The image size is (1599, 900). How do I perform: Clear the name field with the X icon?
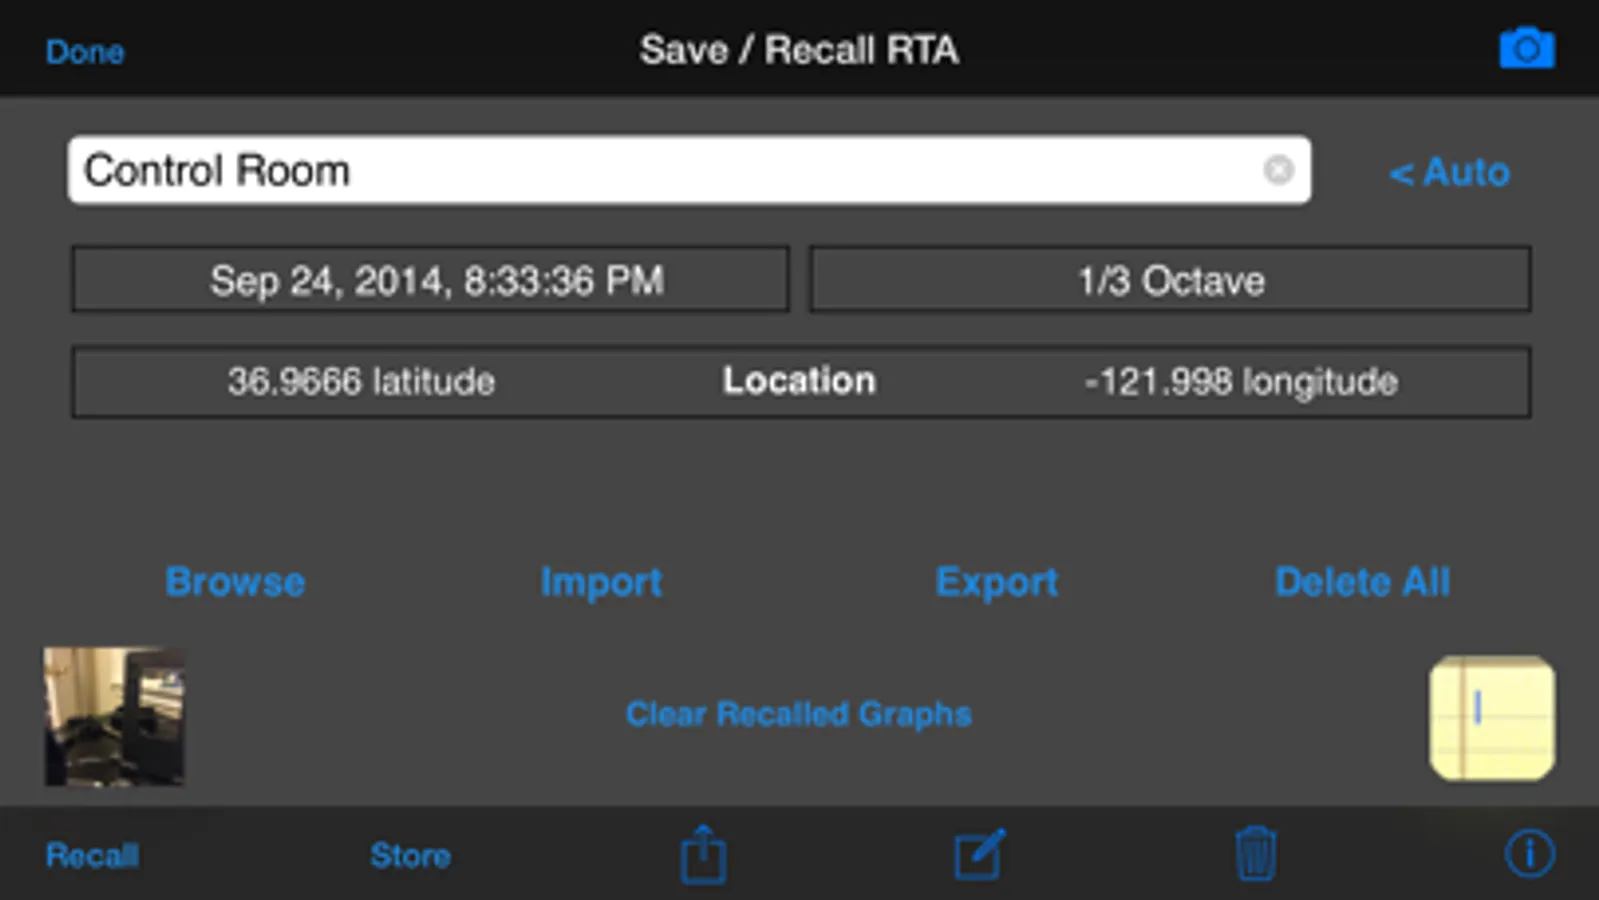click(1278, 171)
